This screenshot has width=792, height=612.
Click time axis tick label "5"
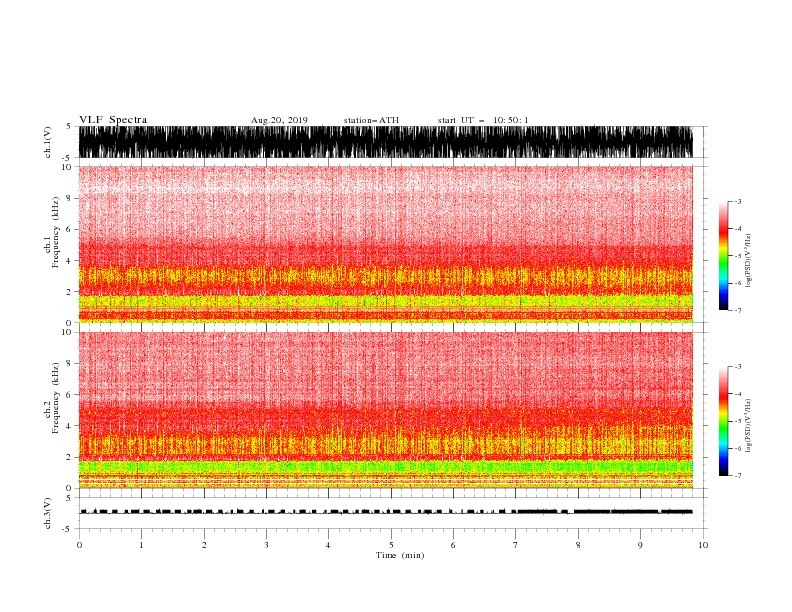(x=391, y=545)
